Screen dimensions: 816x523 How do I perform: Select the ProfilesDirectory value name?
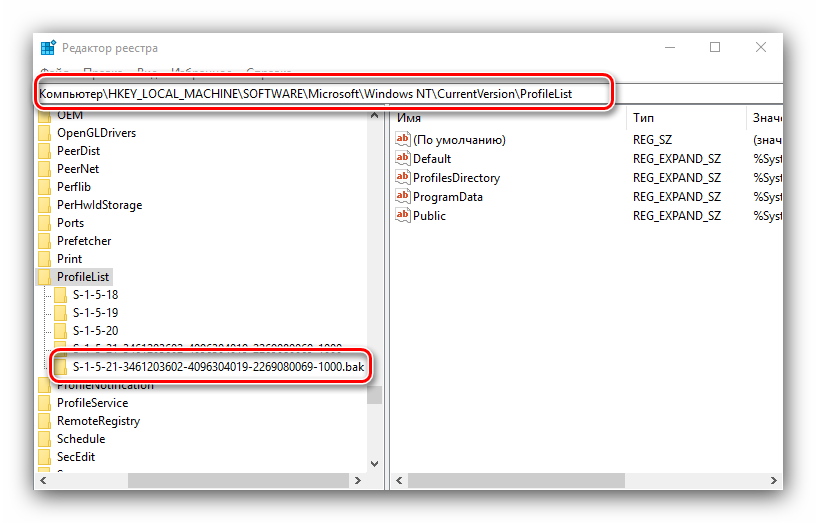(456, 178)
